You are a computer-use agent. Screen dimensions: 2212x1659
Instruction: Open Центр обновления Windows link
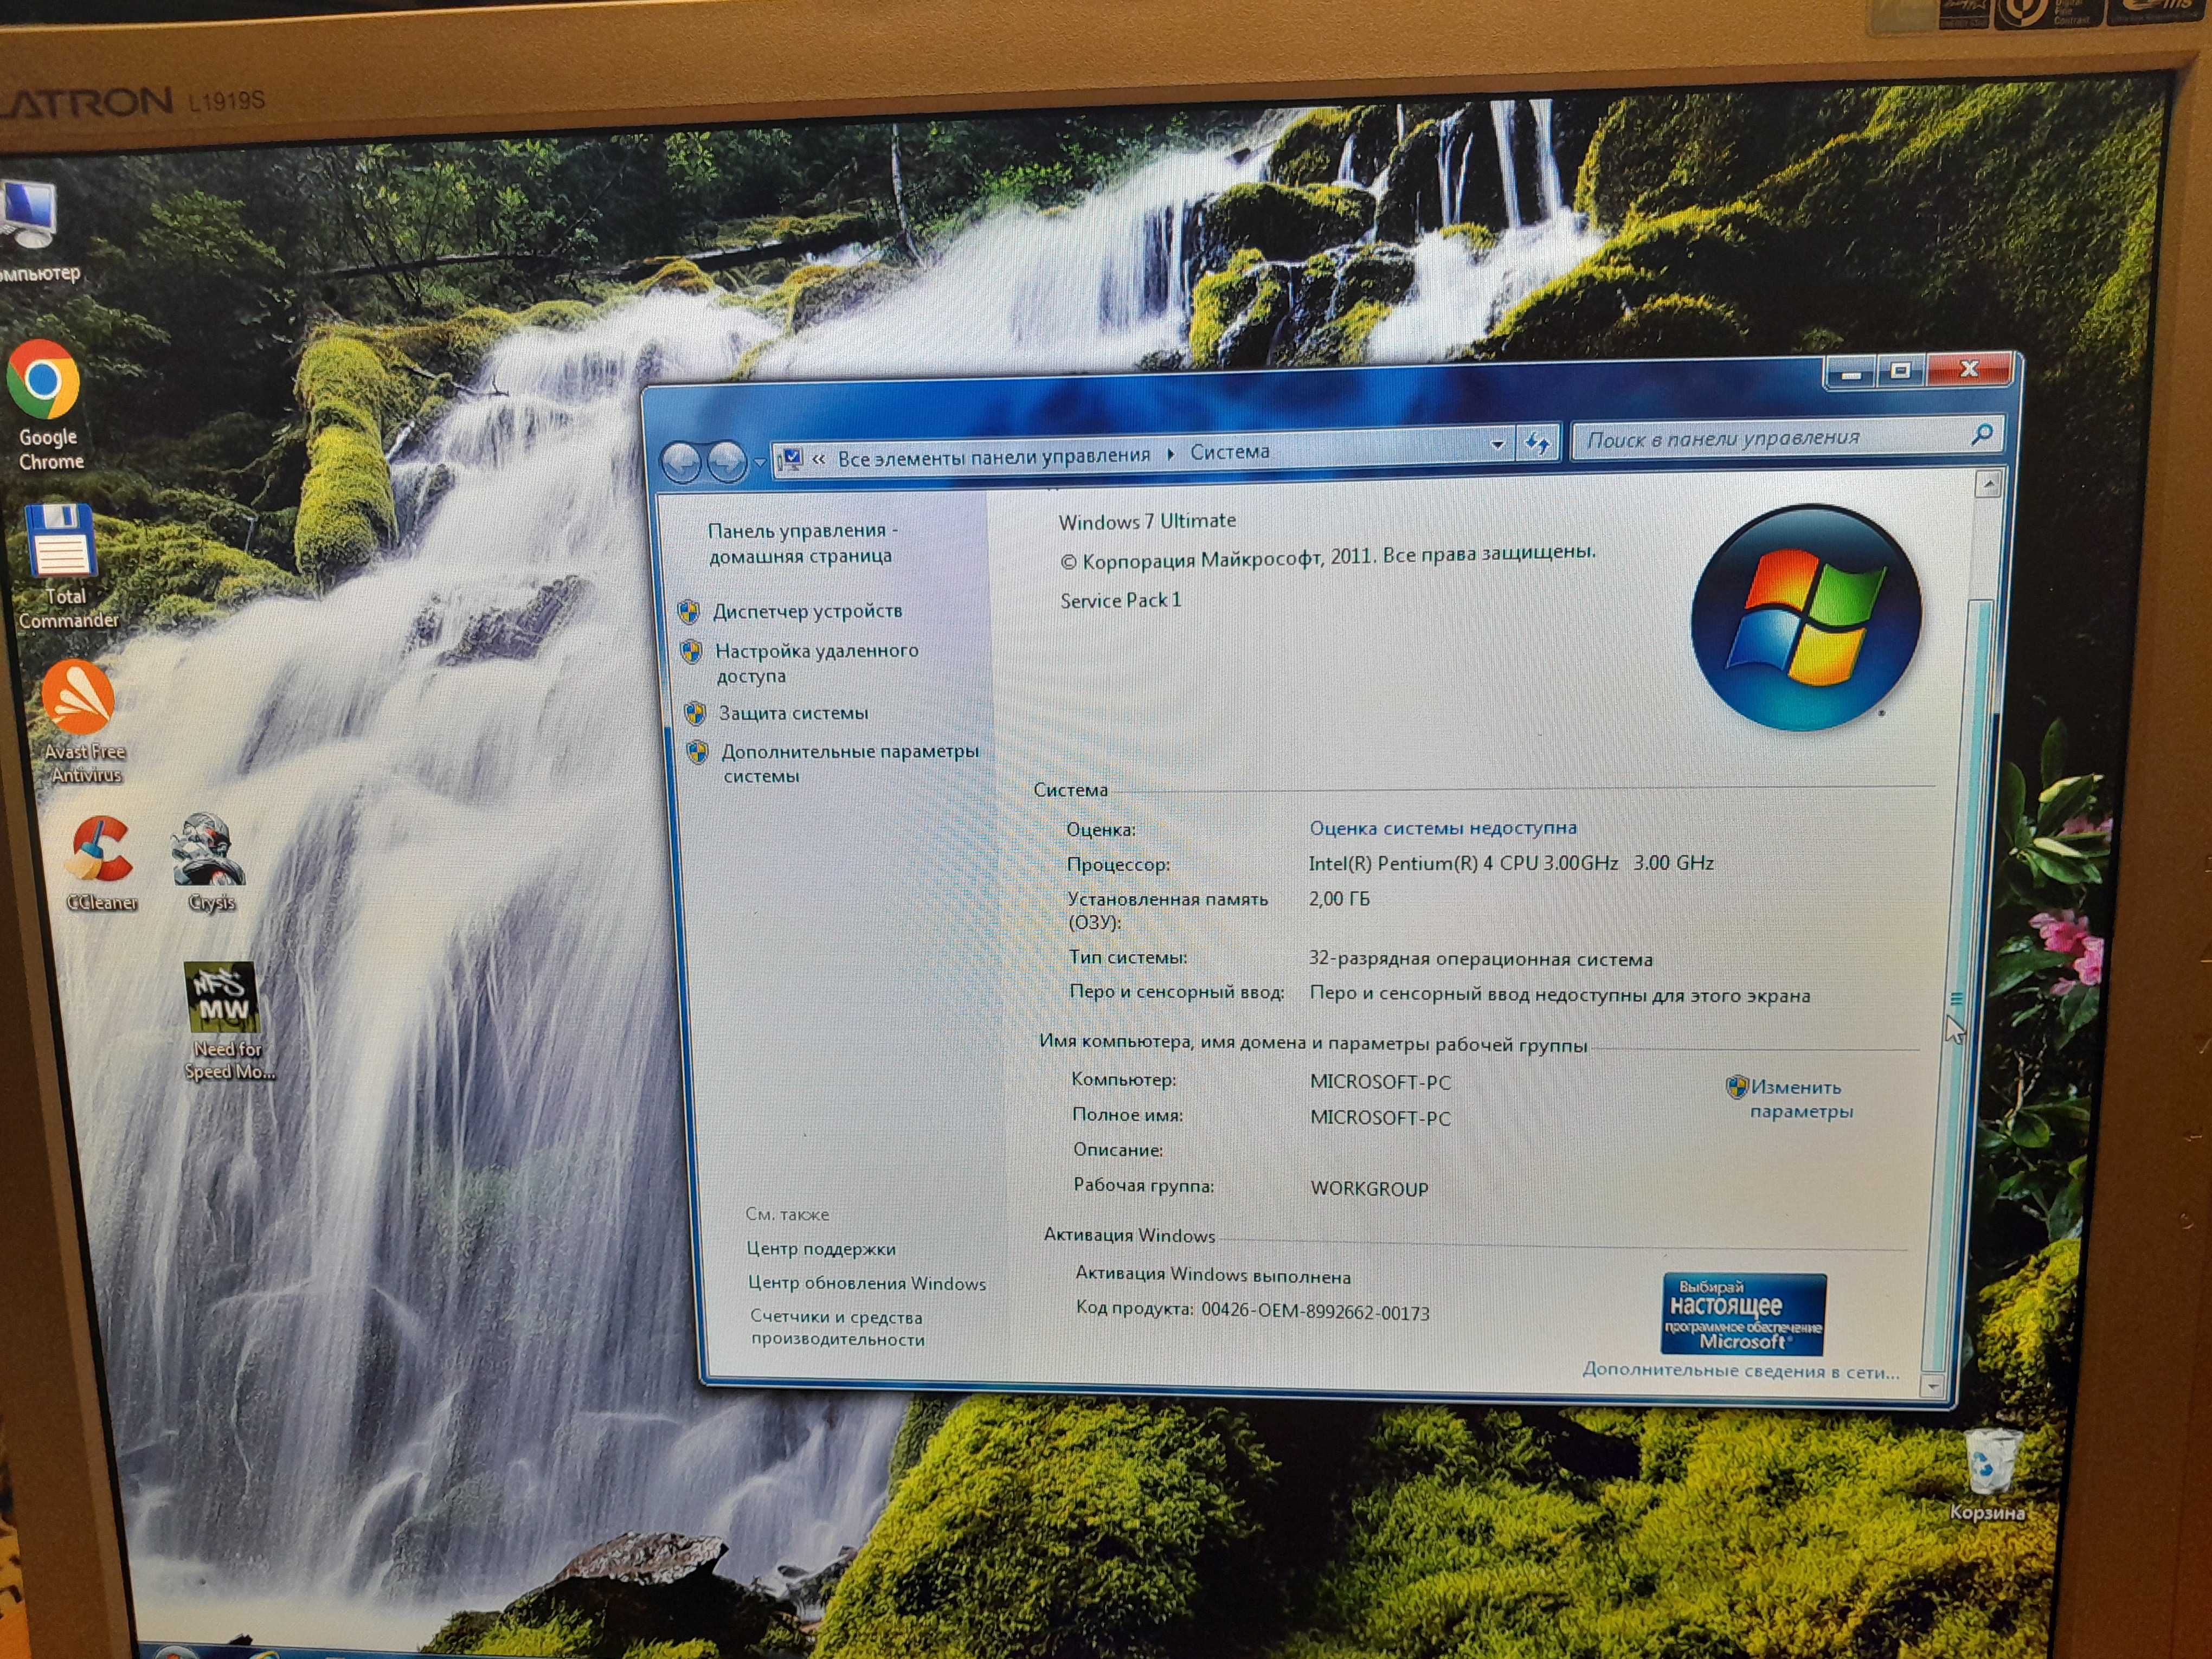867,1283
